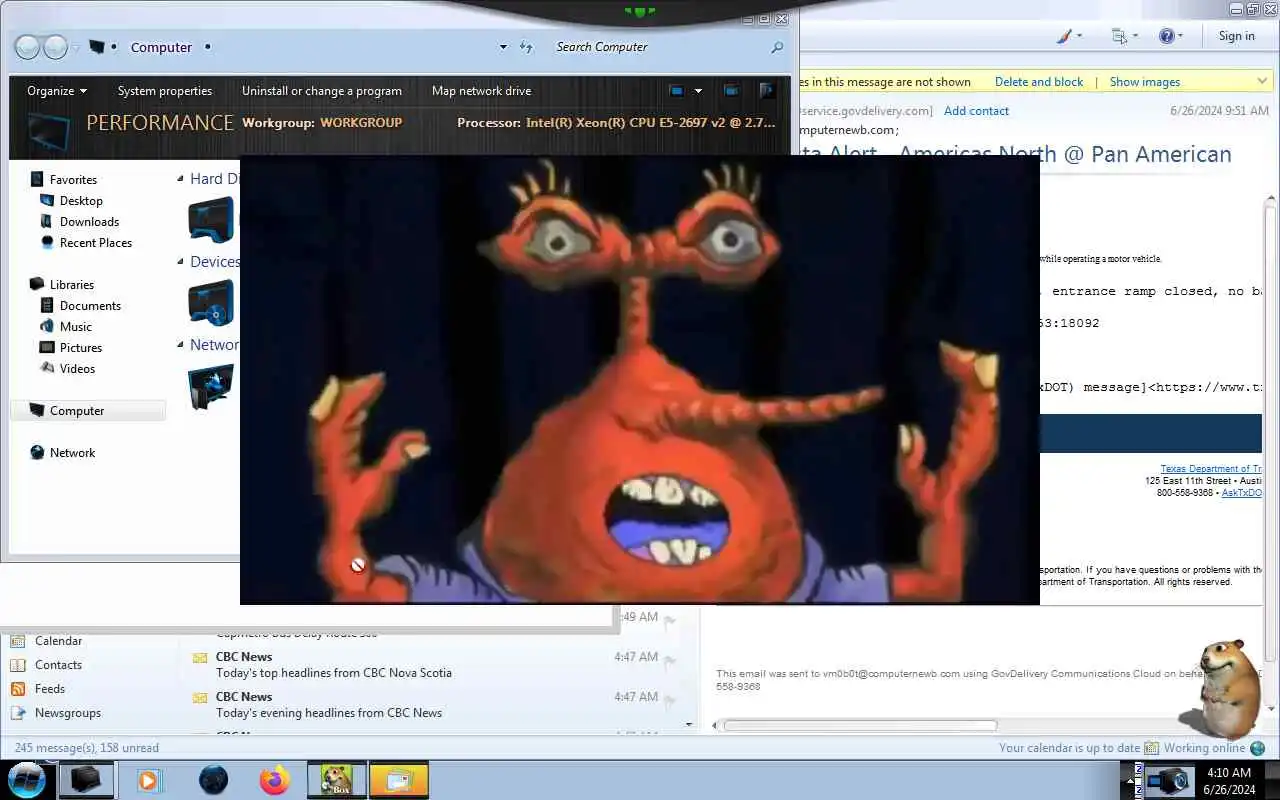The height and width of the screenshot is (800, 1280).
Task: Click the Favorites node in navigation pane
Action: click(73, 180)
